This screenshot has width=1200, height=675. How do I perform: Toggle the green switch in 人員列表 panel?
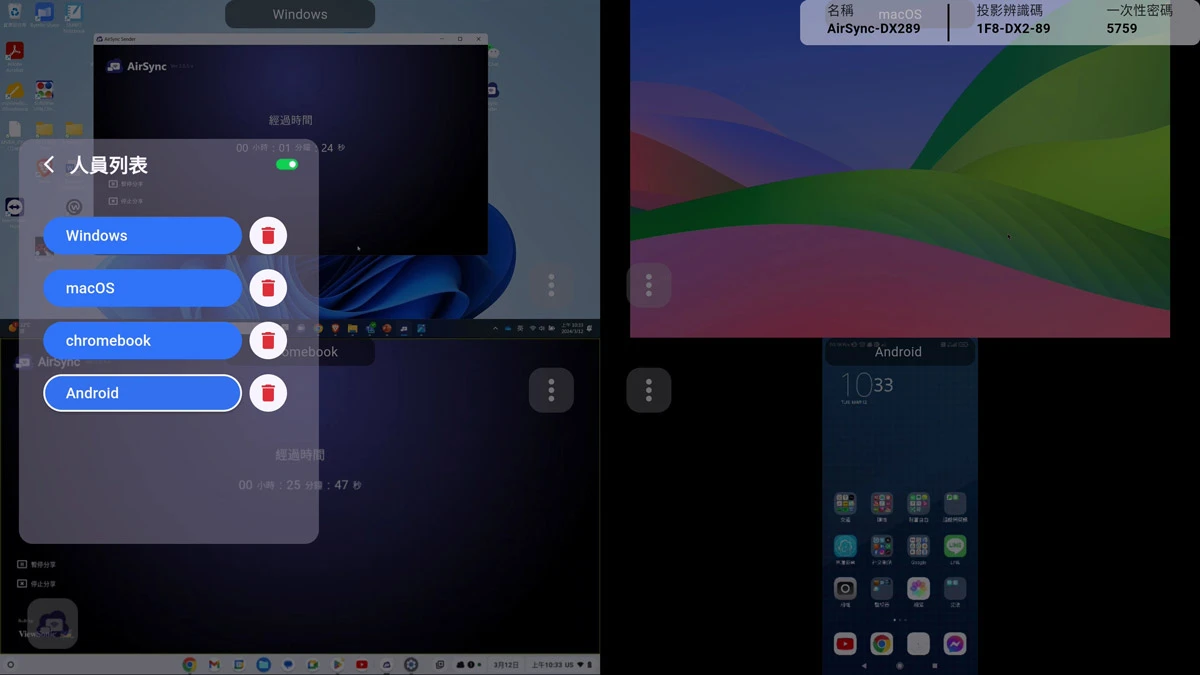pyautogui.click(x=287, y=165)
